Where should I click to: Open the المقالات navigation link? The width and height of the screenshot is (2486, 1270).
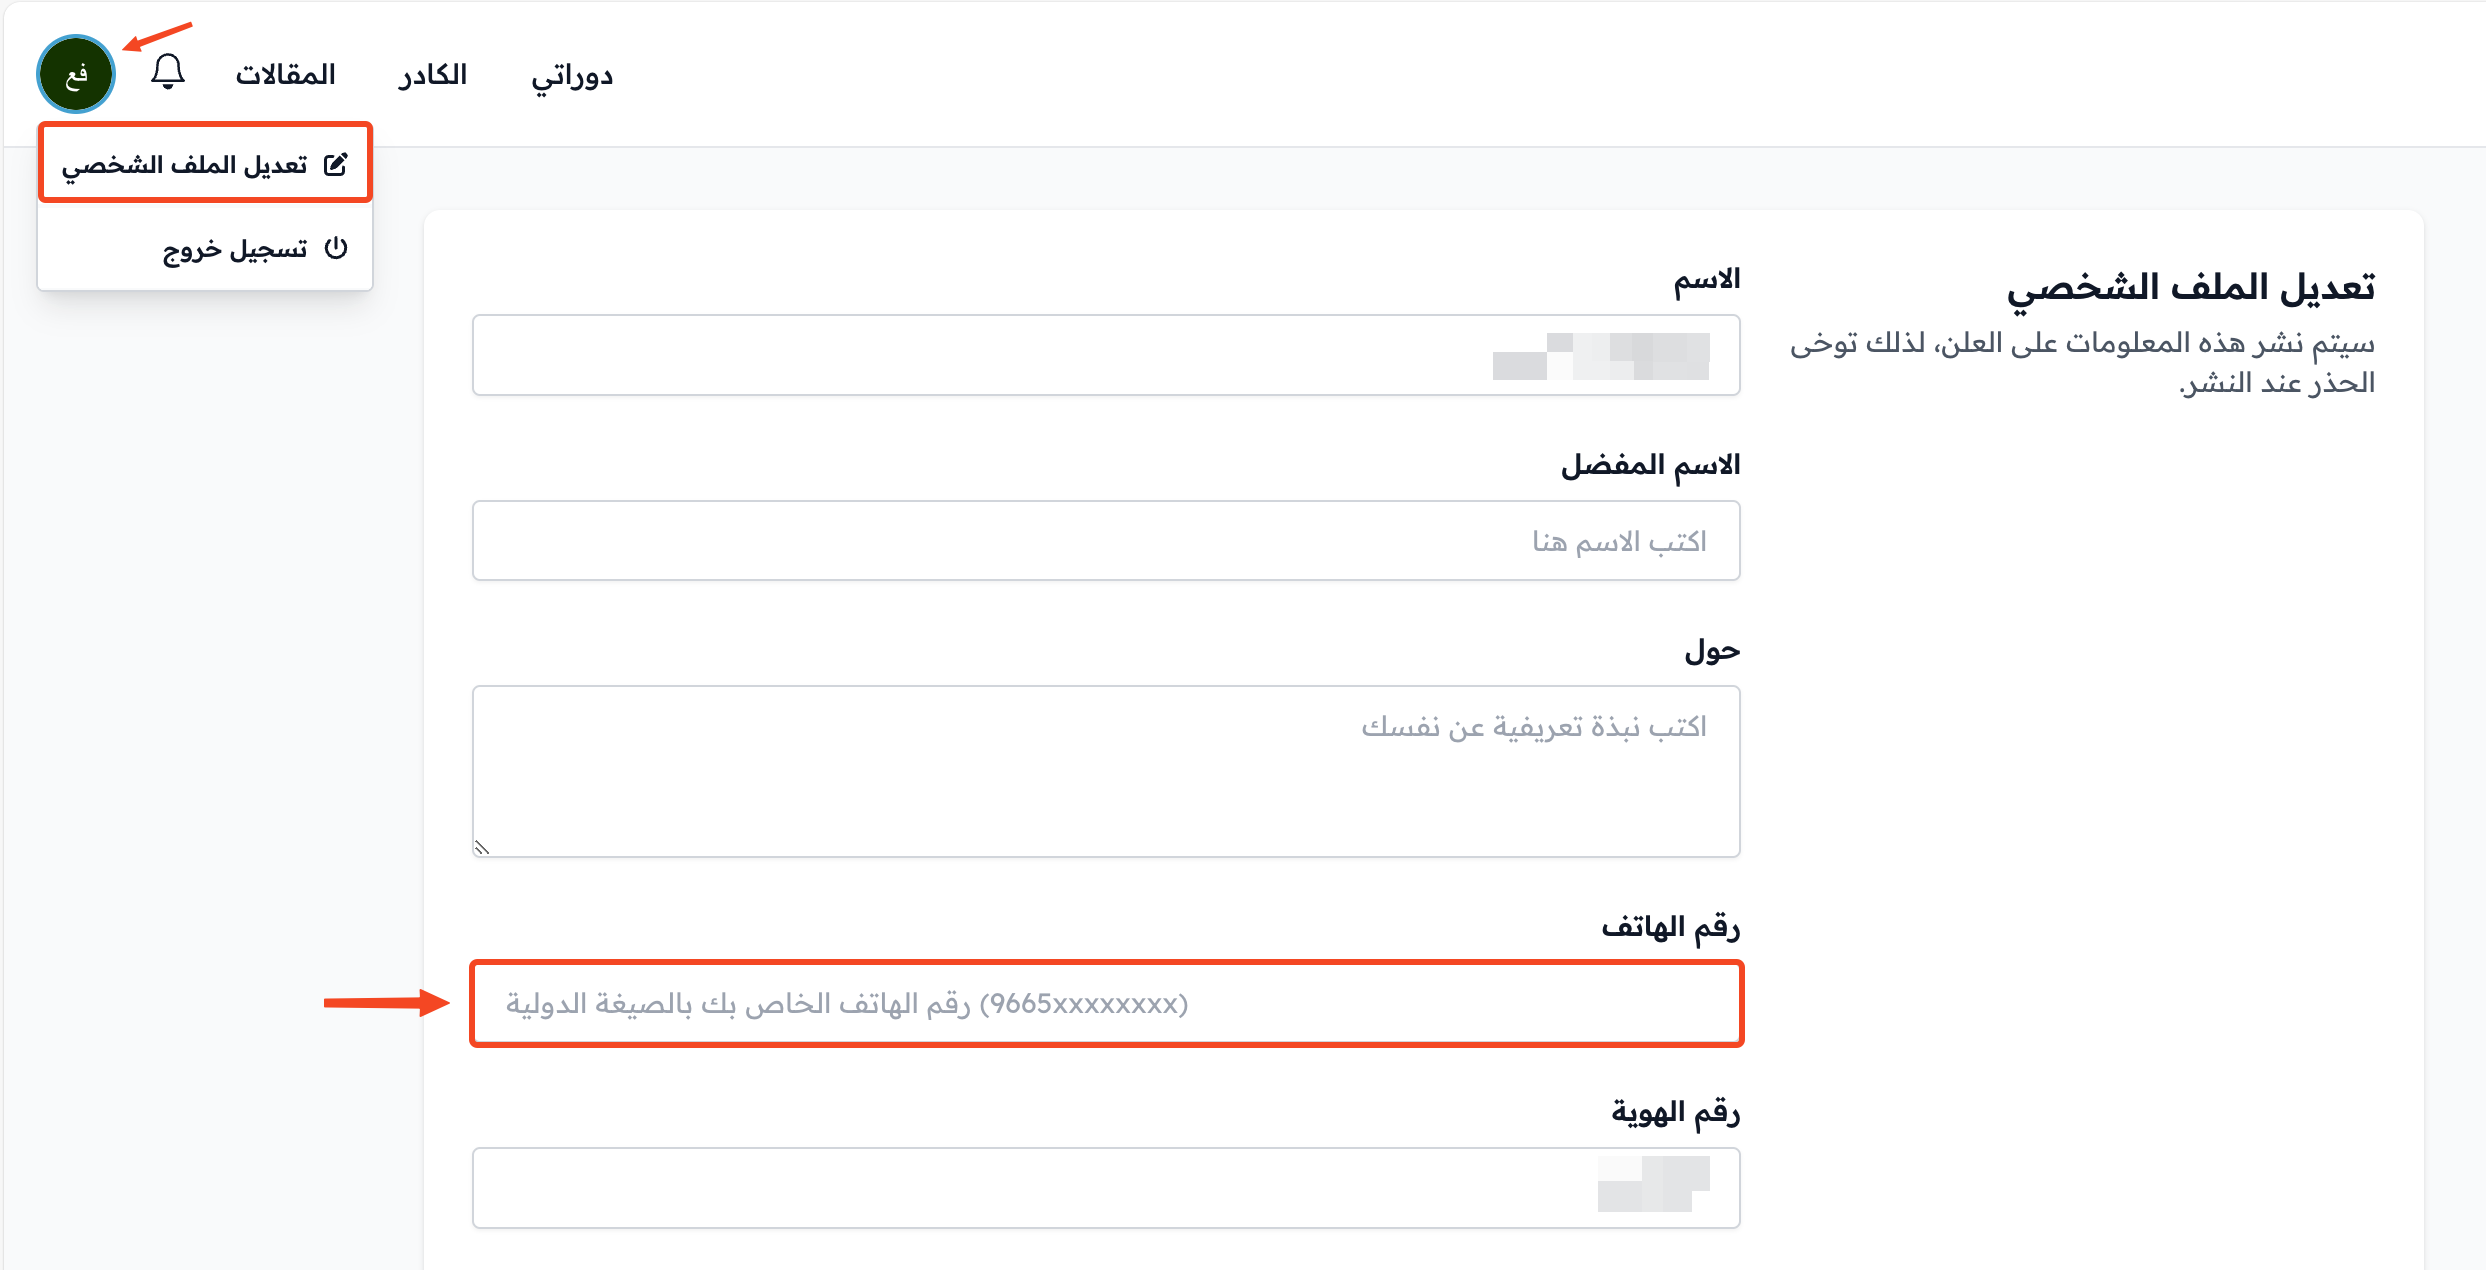pos(285,75)
